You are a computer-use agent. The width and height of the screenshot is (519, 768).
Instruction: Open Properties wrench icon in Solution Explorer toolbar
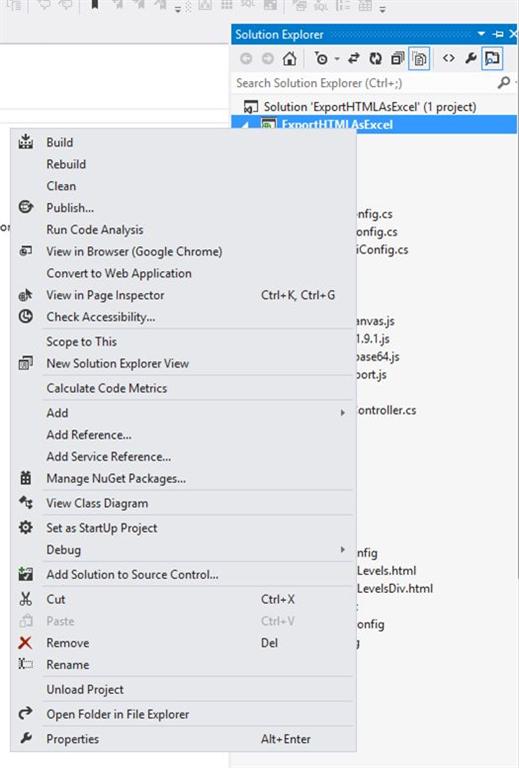(471, 58)
